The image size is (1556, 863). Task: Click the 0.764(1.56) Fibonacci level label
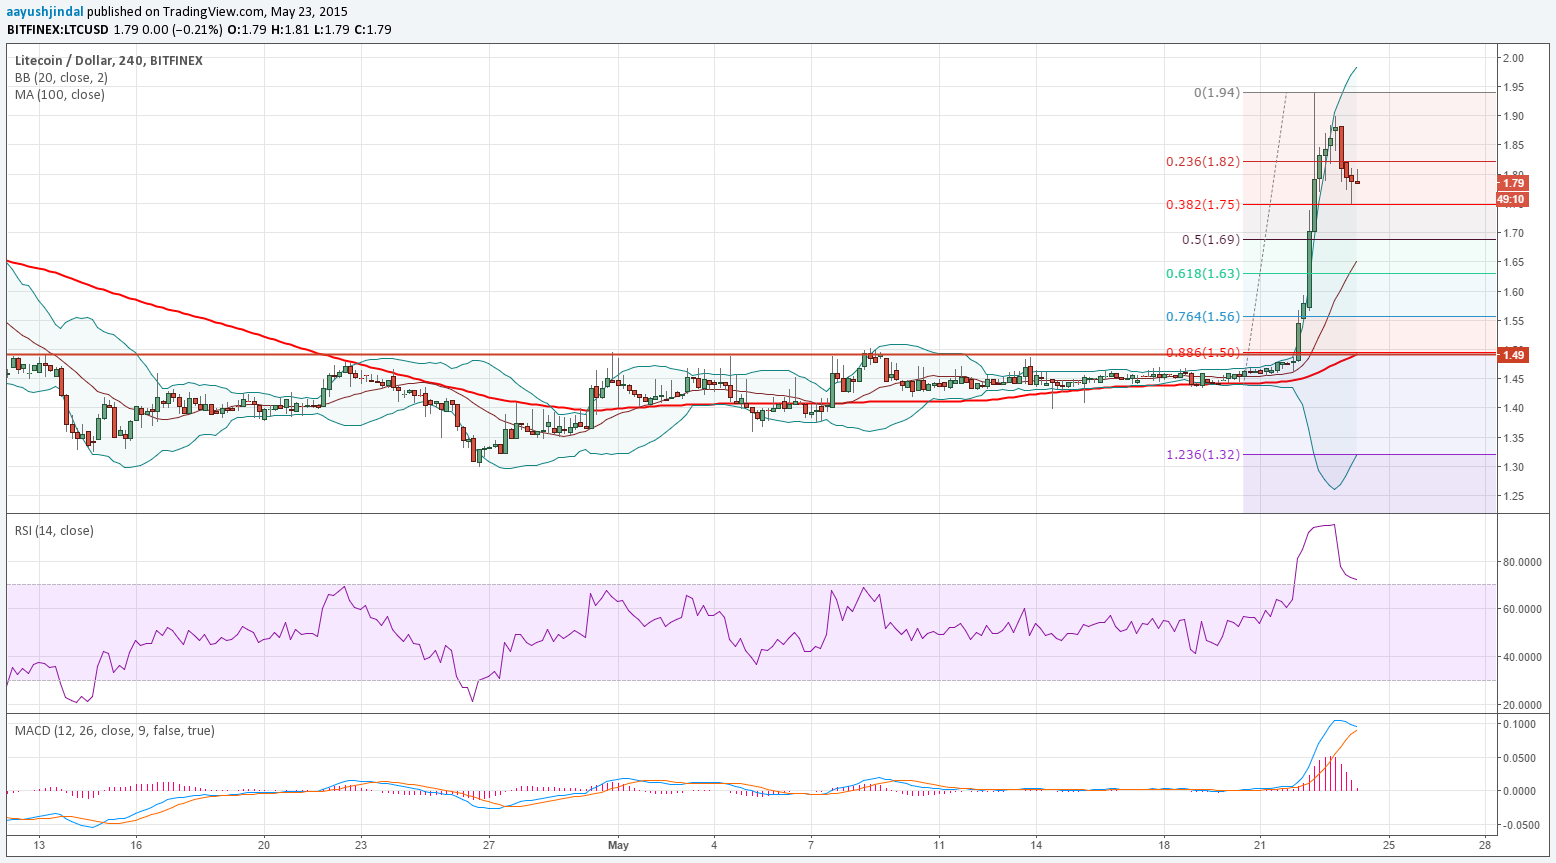click(x=1203, y=317)
